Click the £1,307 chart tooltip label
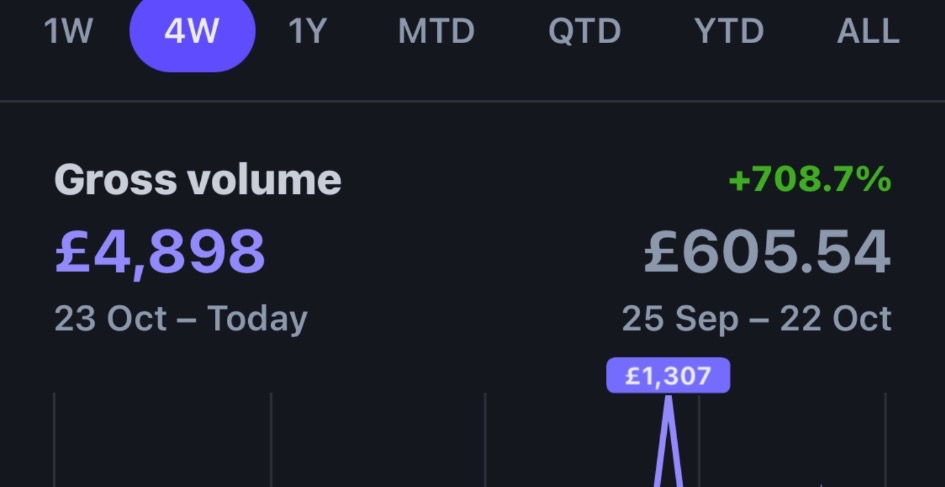Image resolution: width=945 pixels, height=487 pixels. click(668, 376)
